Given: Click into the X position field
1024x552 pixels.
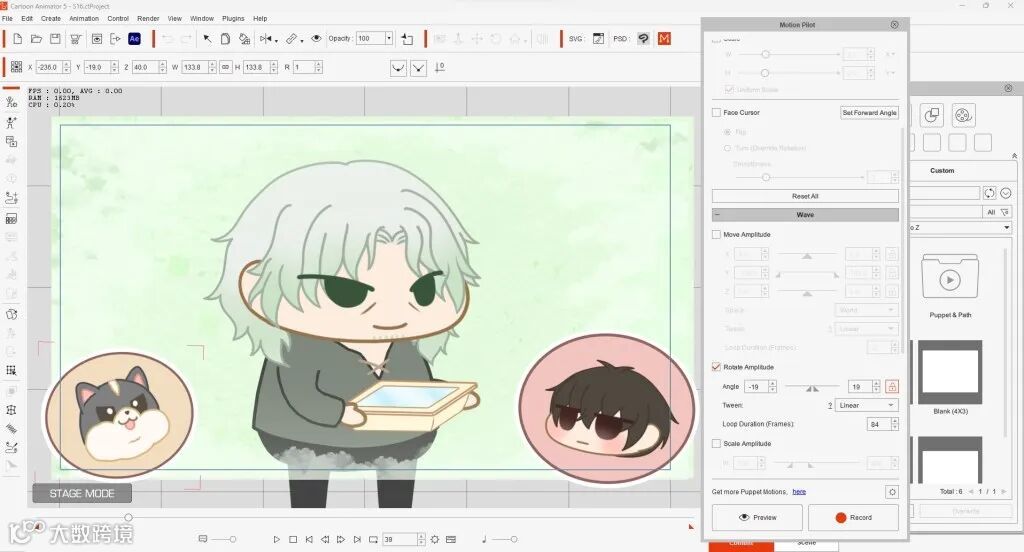Looking at the screenshot, I should coord(48,67).
